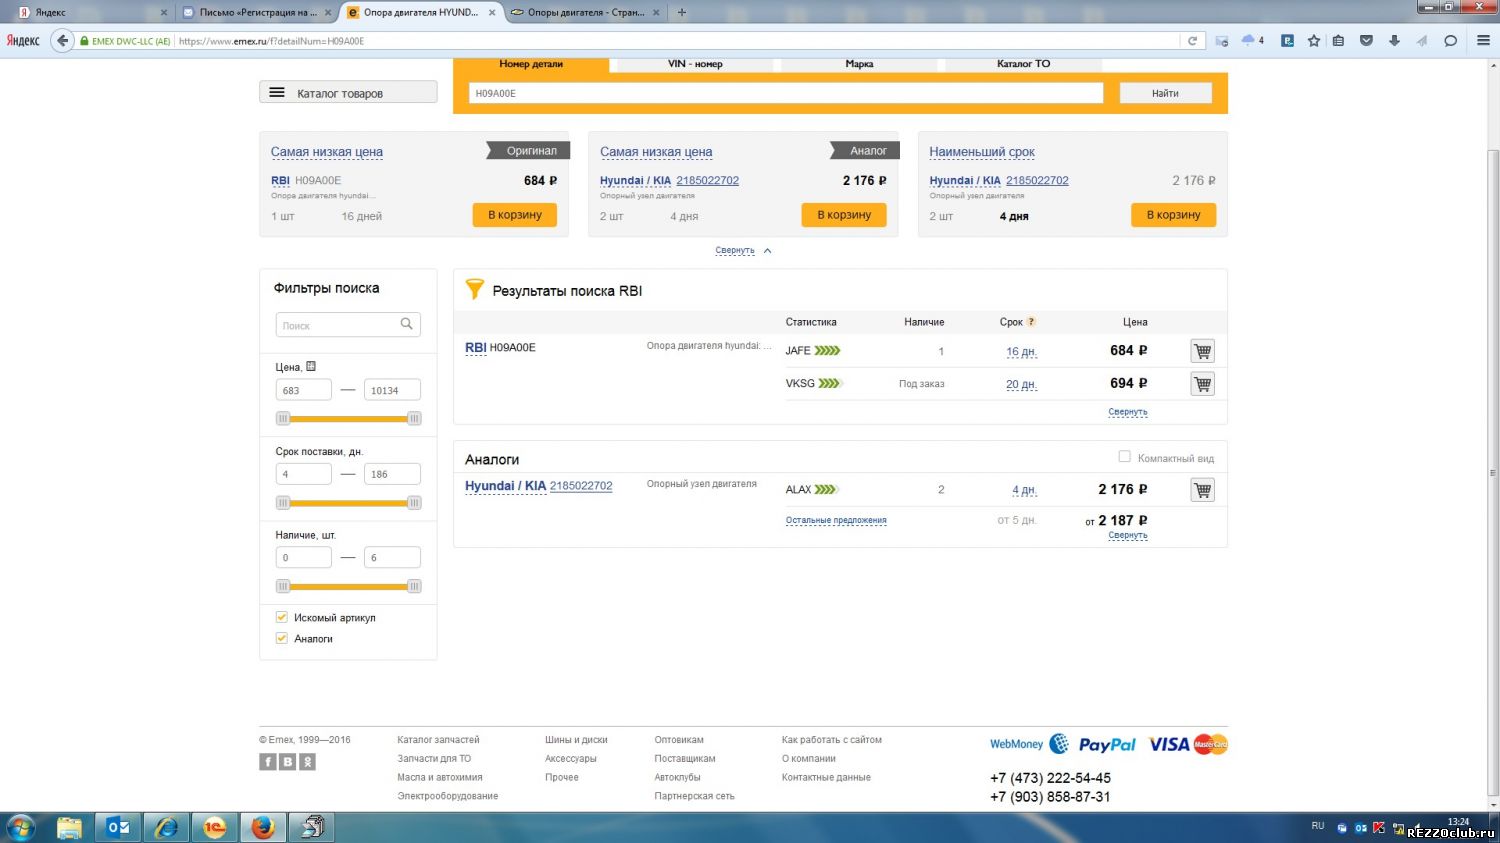1500x843 pixels.
Task: Open Windows Start menu
Action: (x=20, y=828)
